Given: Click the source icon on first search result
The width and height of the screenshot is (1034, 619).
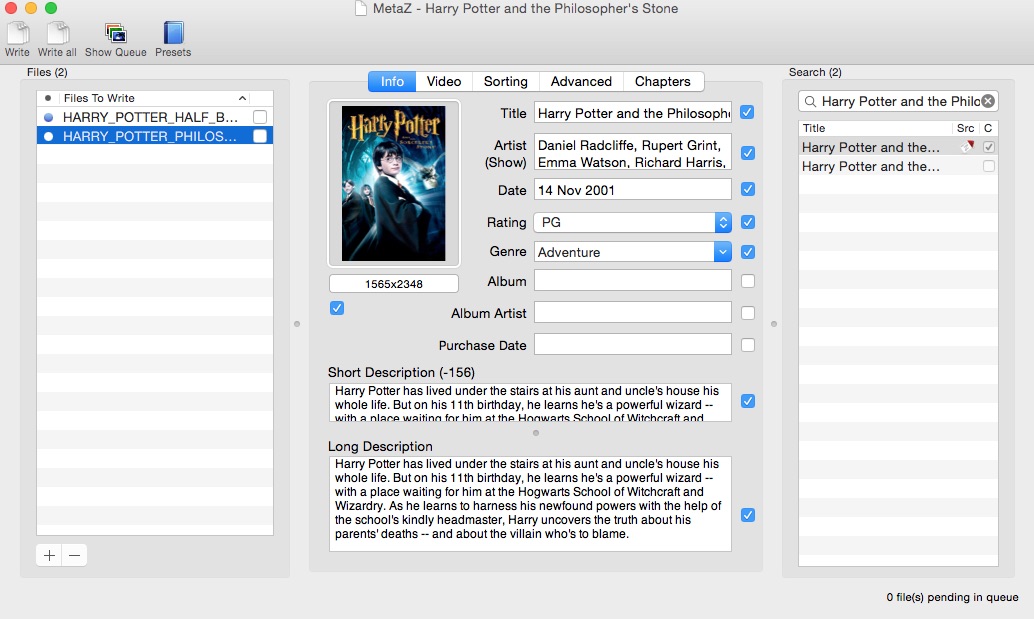Looking at the screenshot, I should (967, 147).
